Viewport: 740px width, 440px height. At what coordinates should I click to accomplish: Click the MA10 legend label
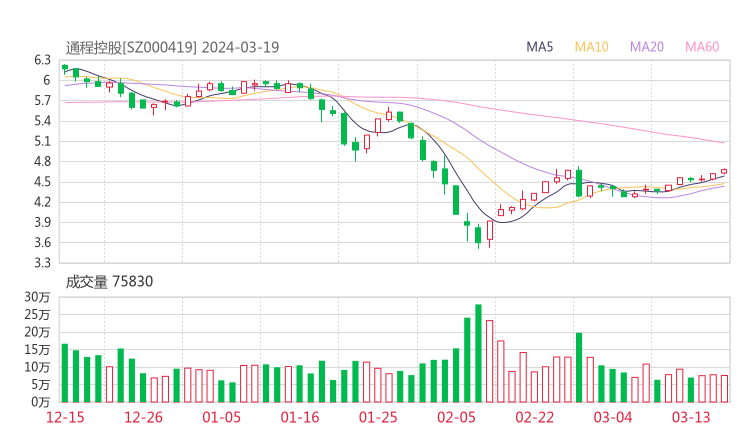point(591,47)
